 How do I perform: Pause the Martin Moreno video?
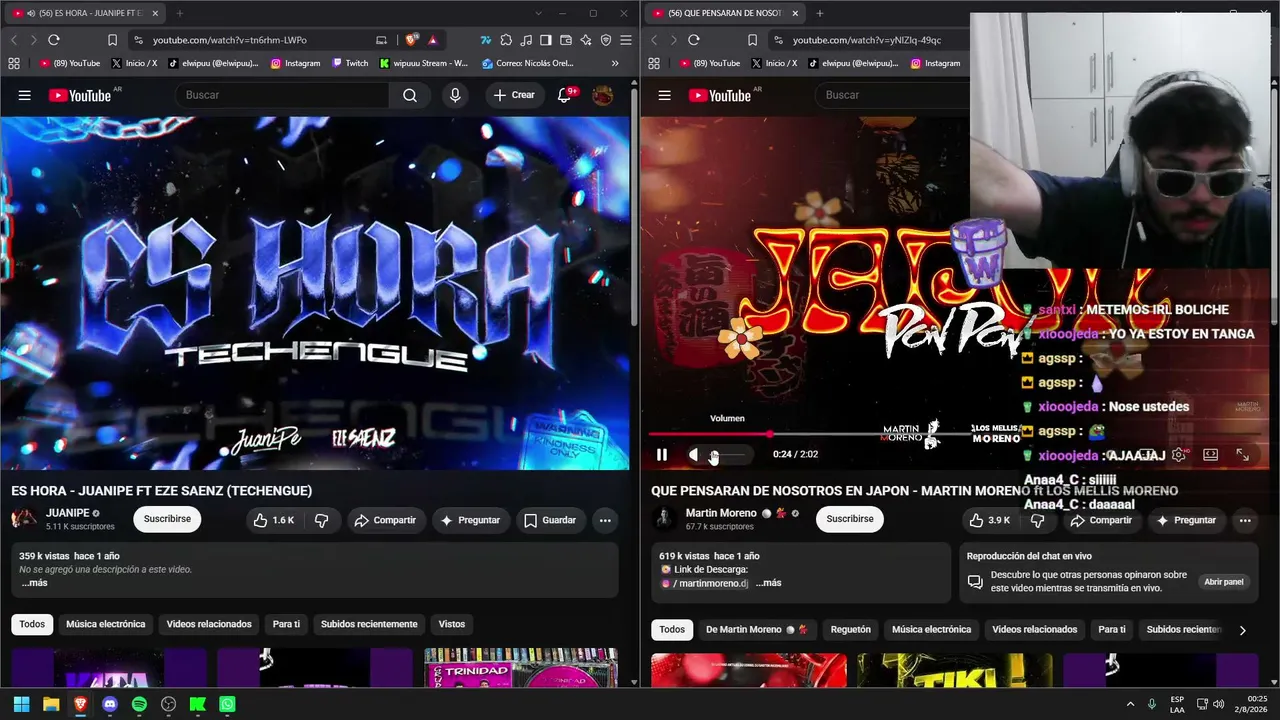(661, 455)
